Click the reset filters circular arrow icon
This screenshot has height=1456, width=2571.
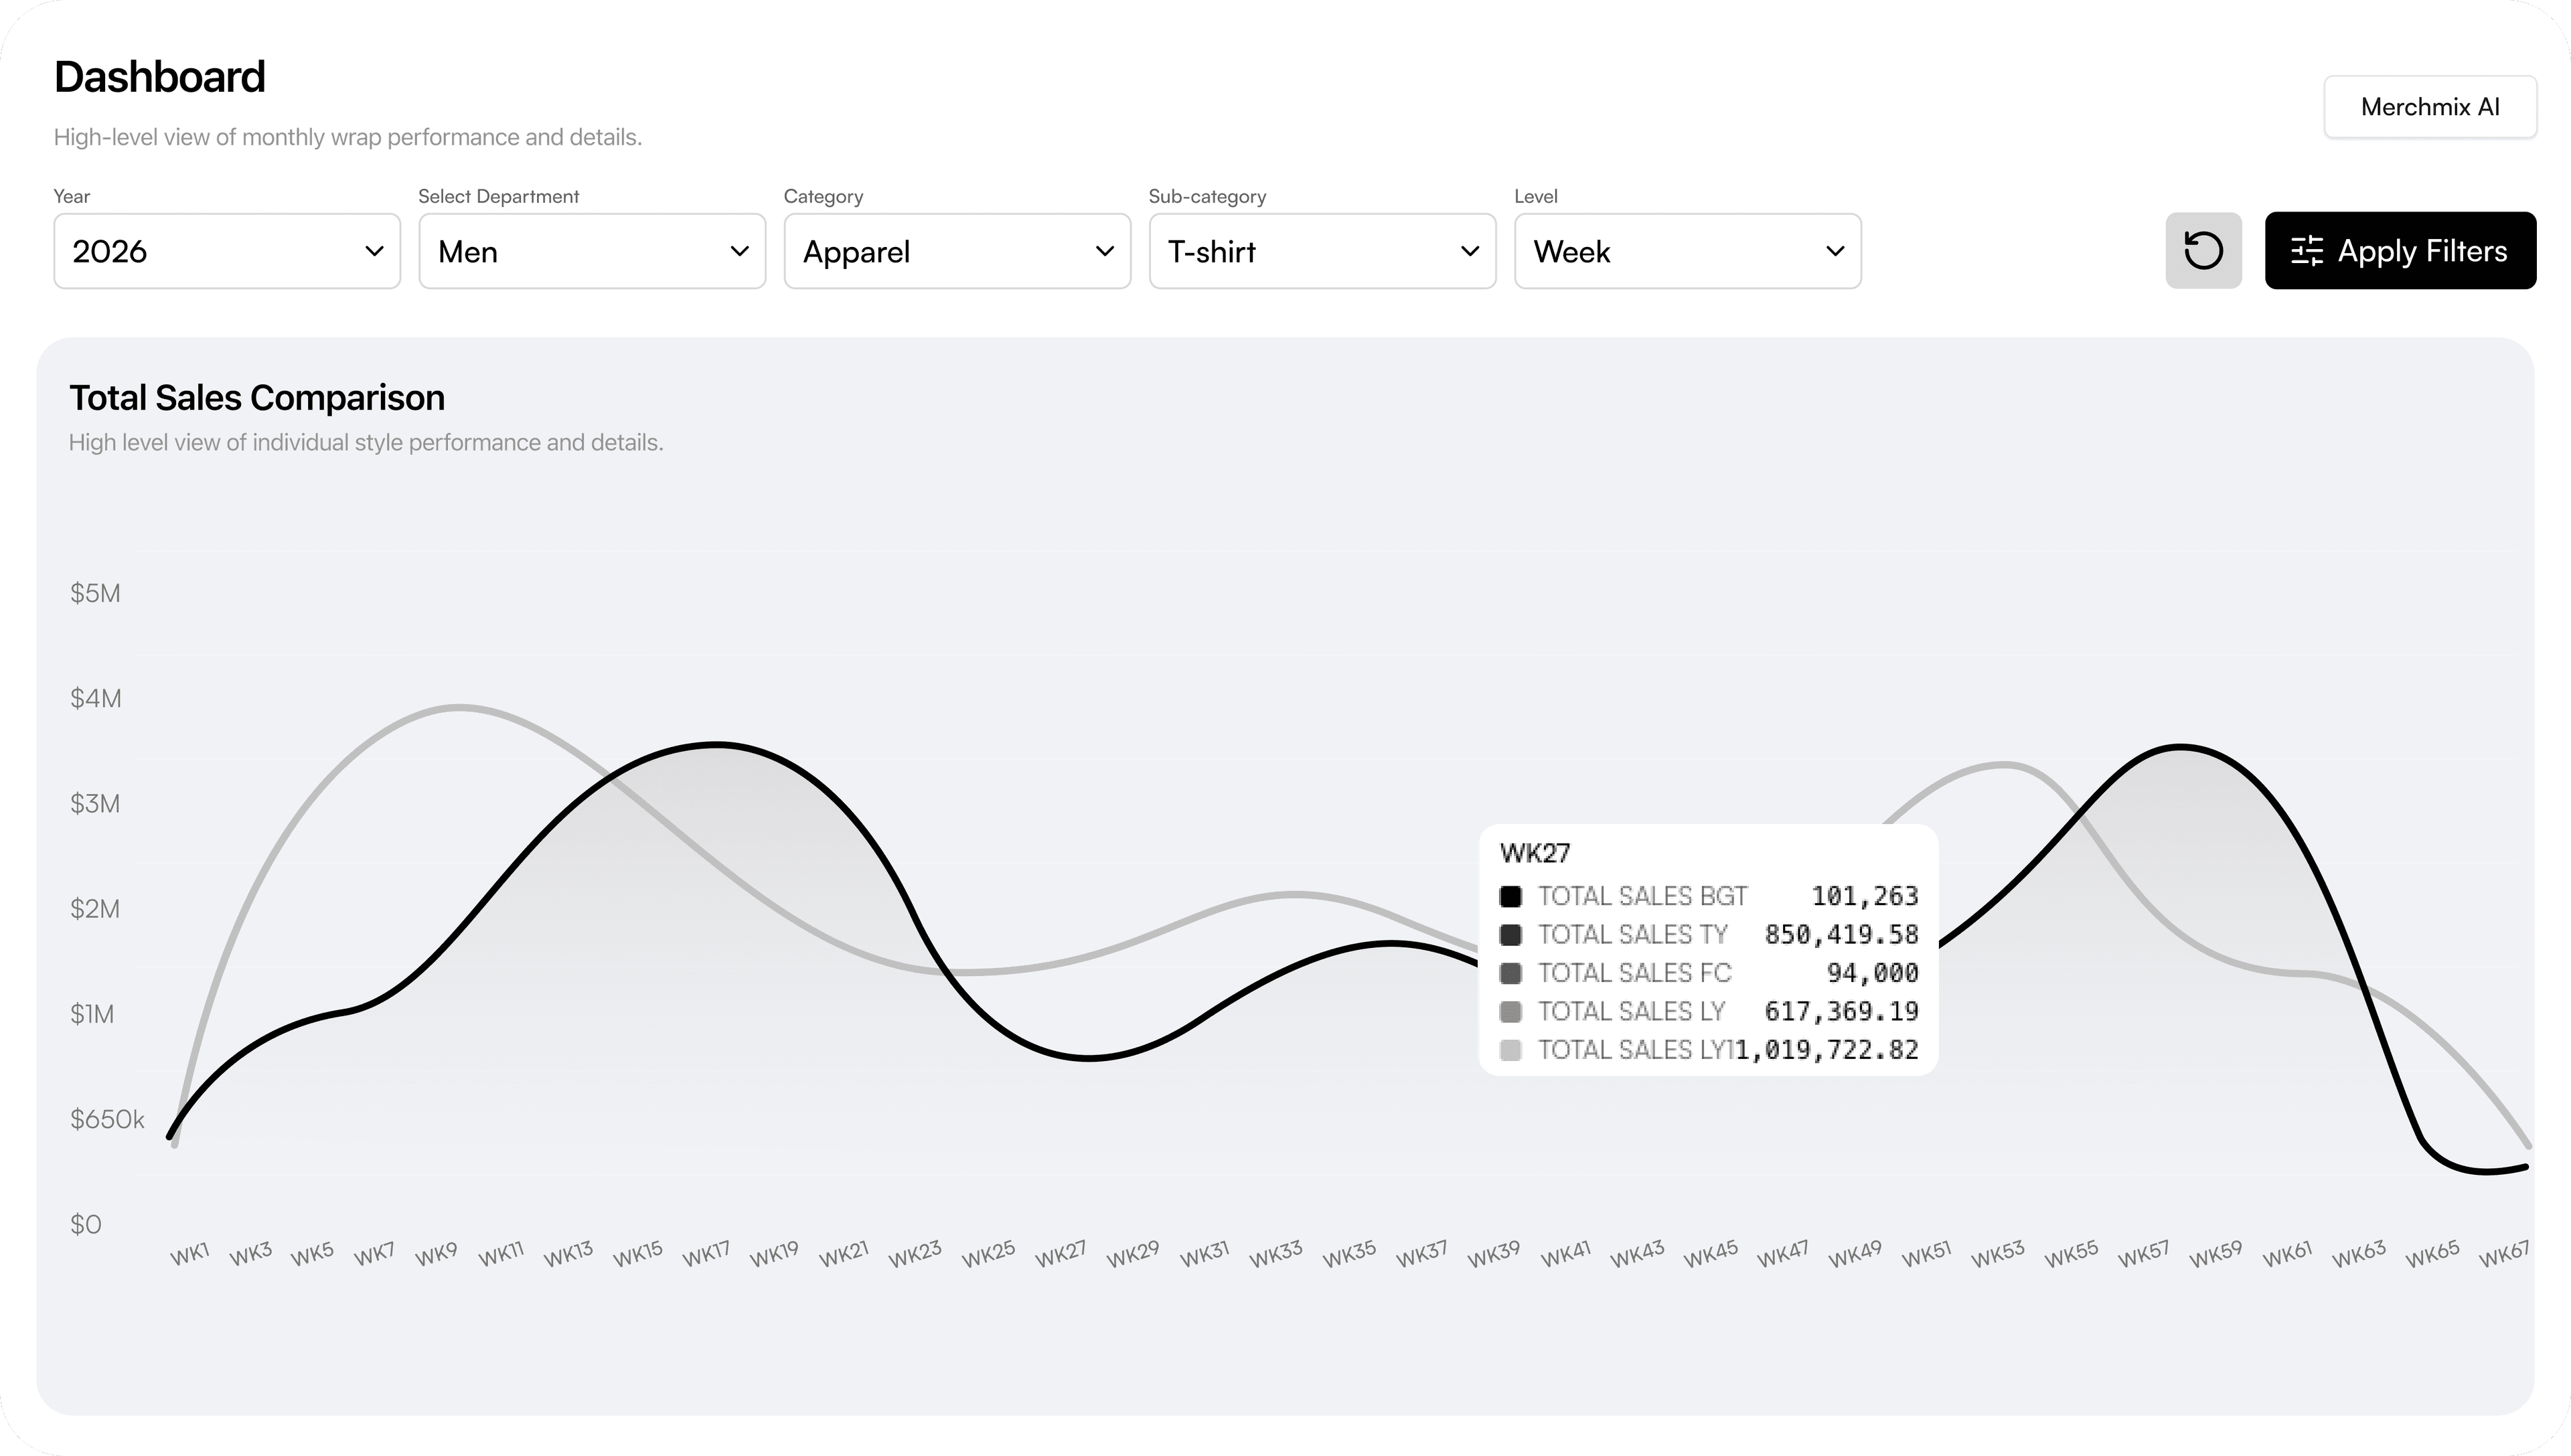[x=2202, y=251]
